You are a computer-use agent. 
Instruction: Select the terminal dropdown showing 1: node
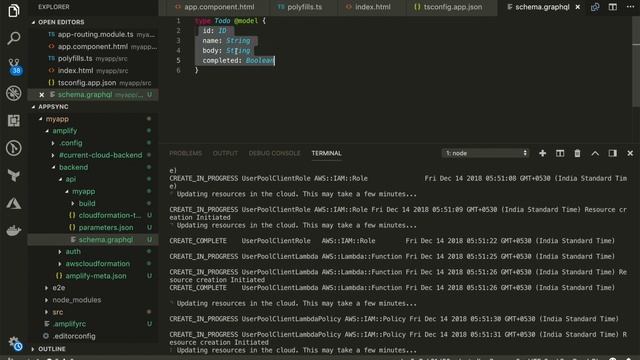[485, 153]
